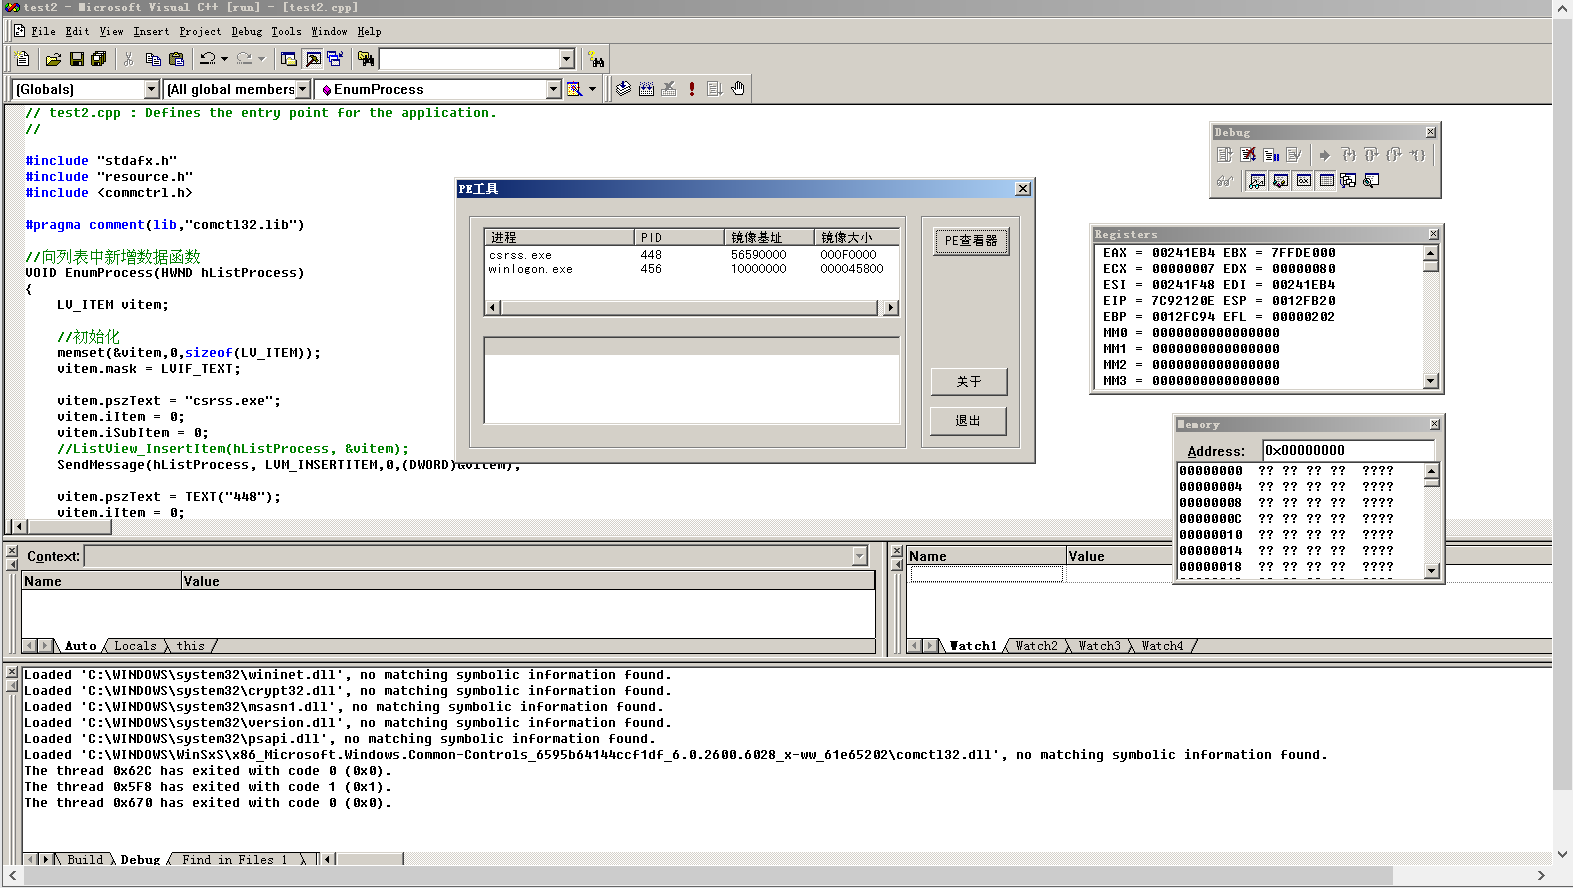
Task: Click the Save All toolbar icon
Action: tap(98, 59)
